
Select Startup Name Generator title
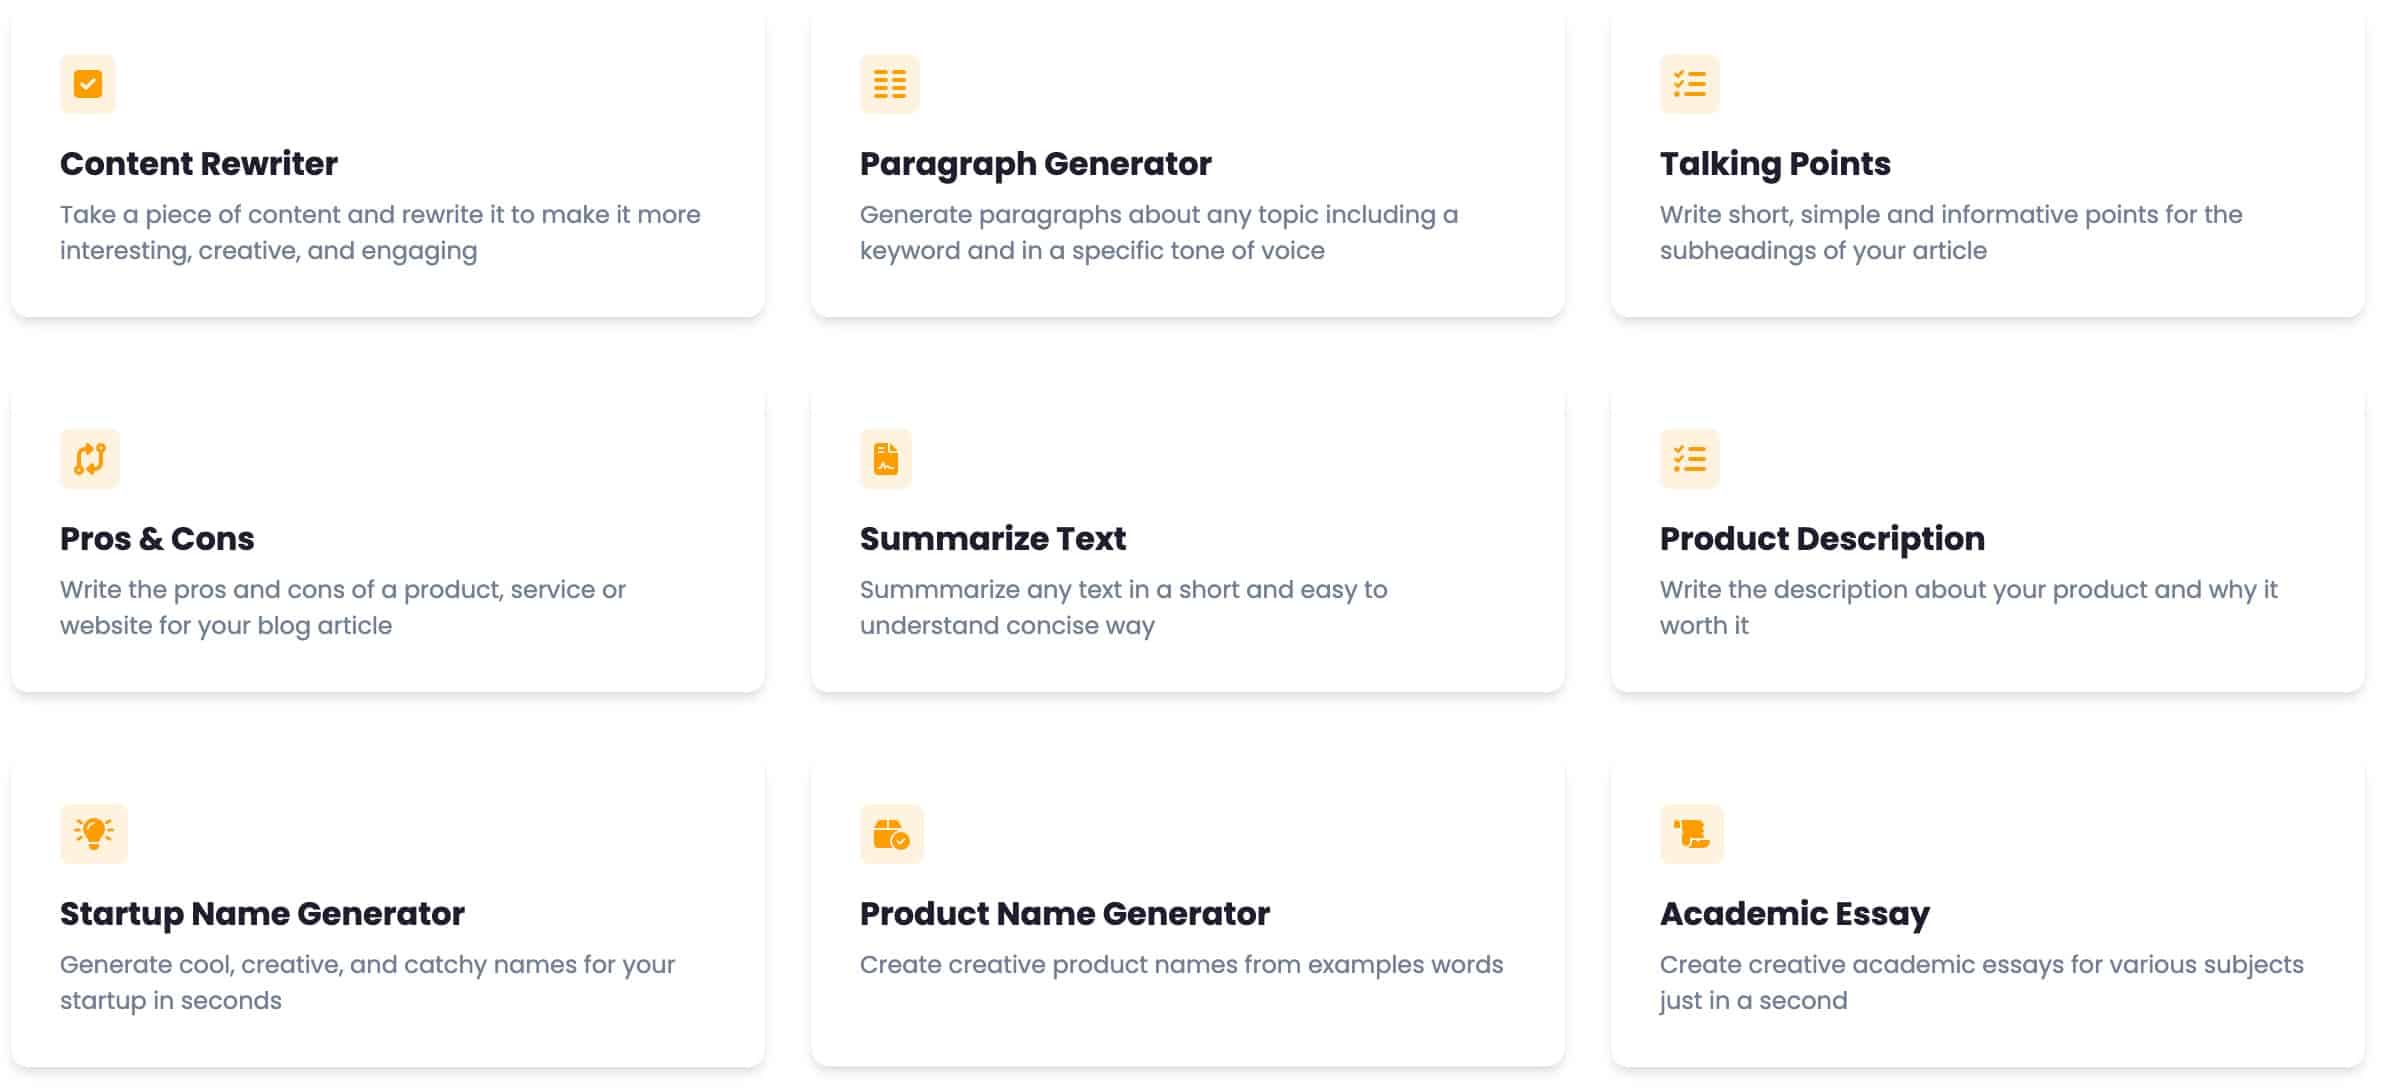coord(262,914)
